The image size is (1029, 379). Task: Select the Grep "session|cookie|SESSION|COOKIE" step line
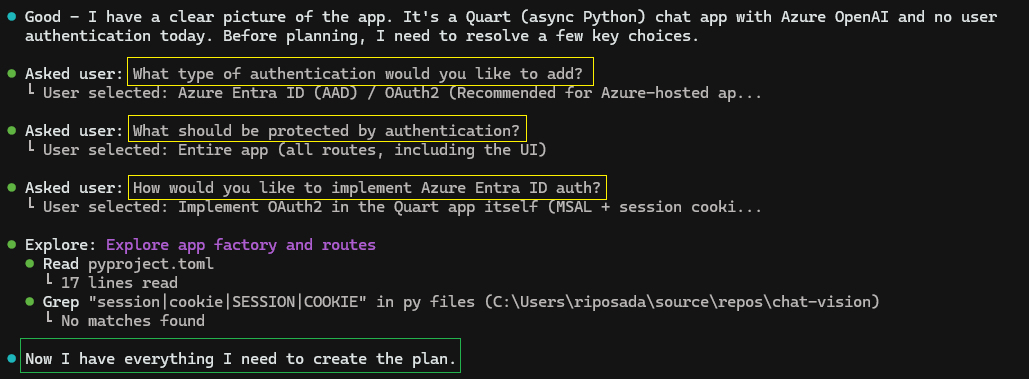tap(461, 302)
